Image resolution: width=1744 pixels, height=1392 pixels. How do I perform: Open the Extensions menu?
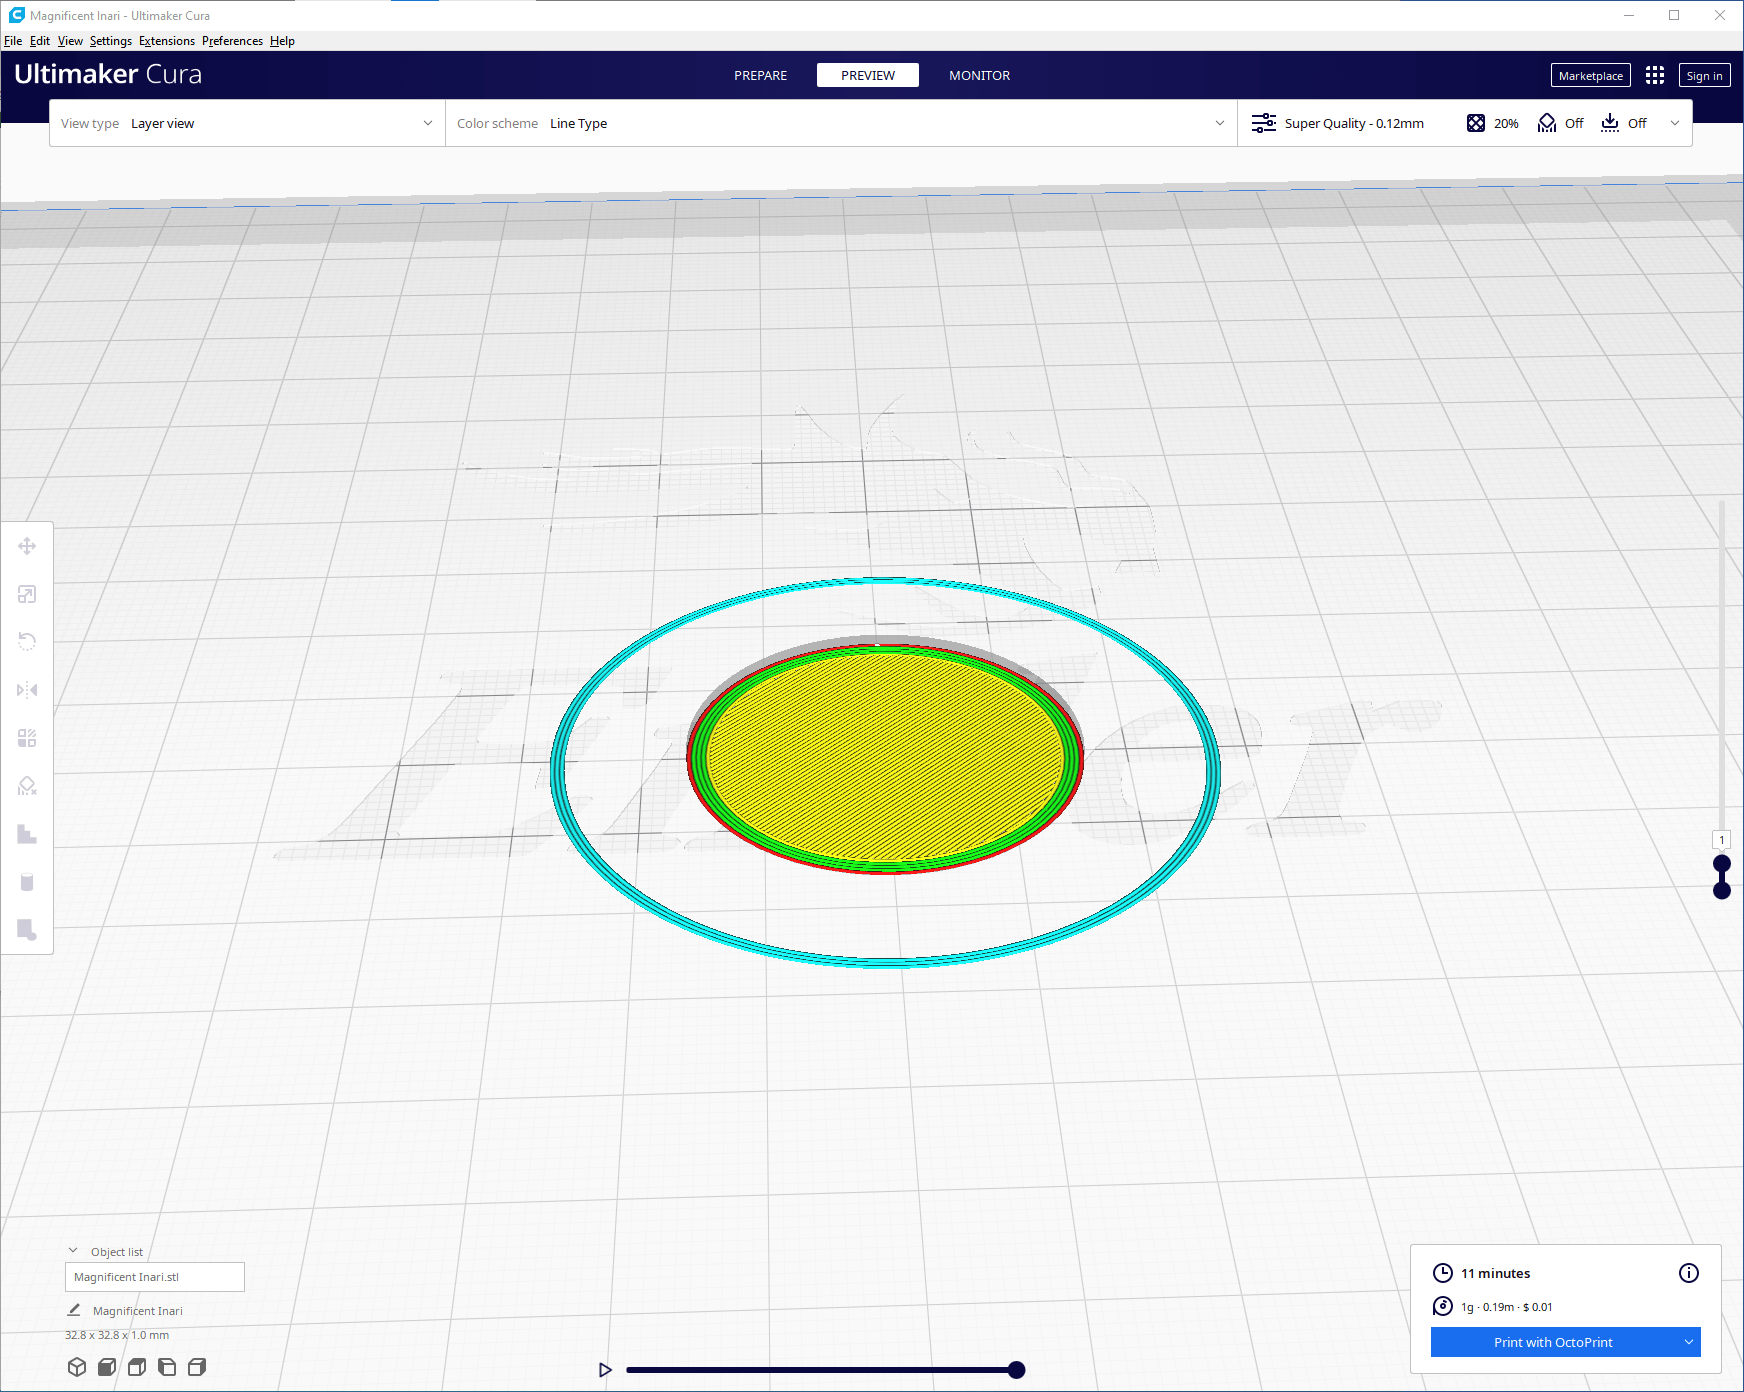pyautogui.click(x=167, y=41)
